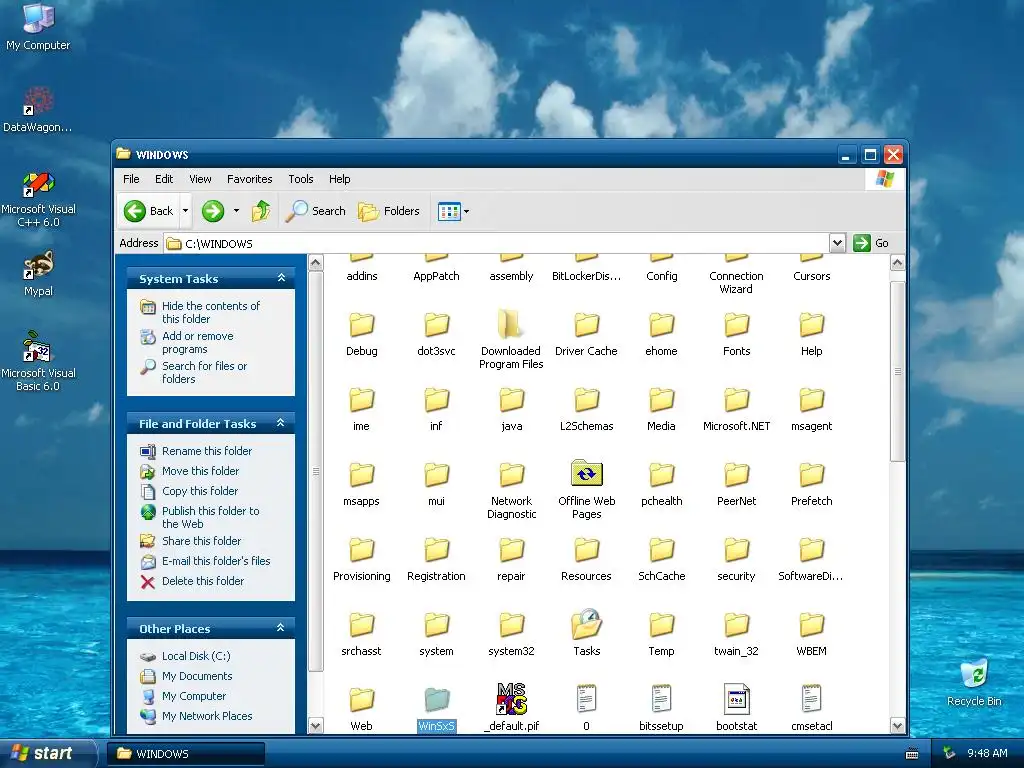The image size is (1024, 768).
Task: Open the View menu
Action: point(200,179)
